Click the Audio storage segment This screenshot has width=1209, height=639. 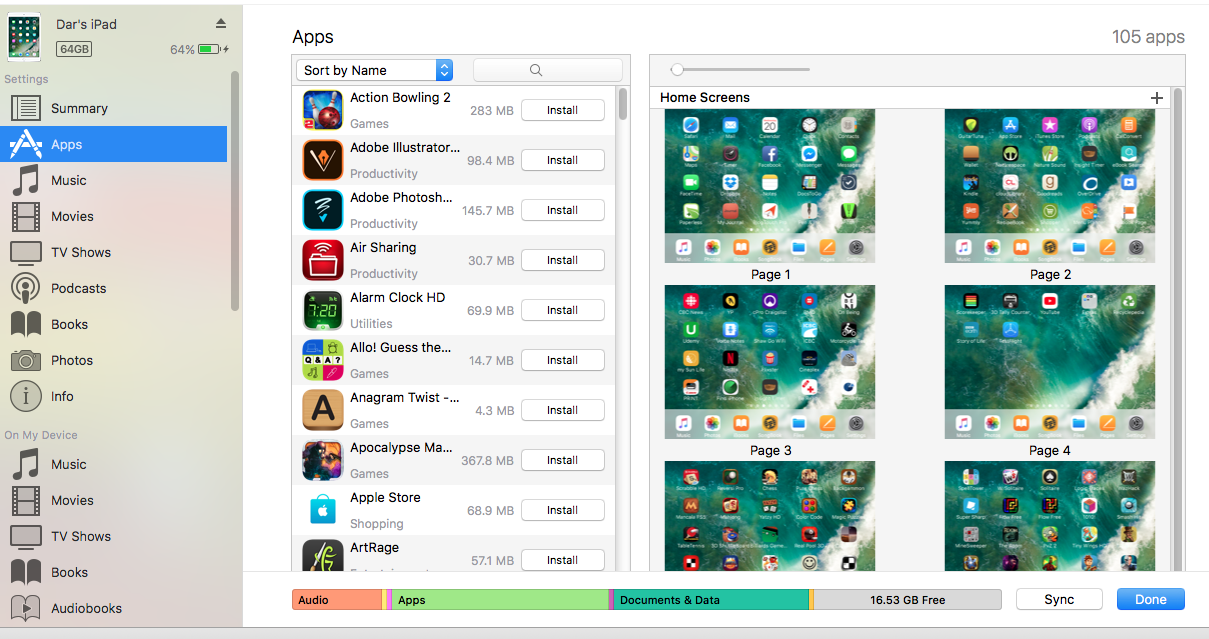coord(337,600)
